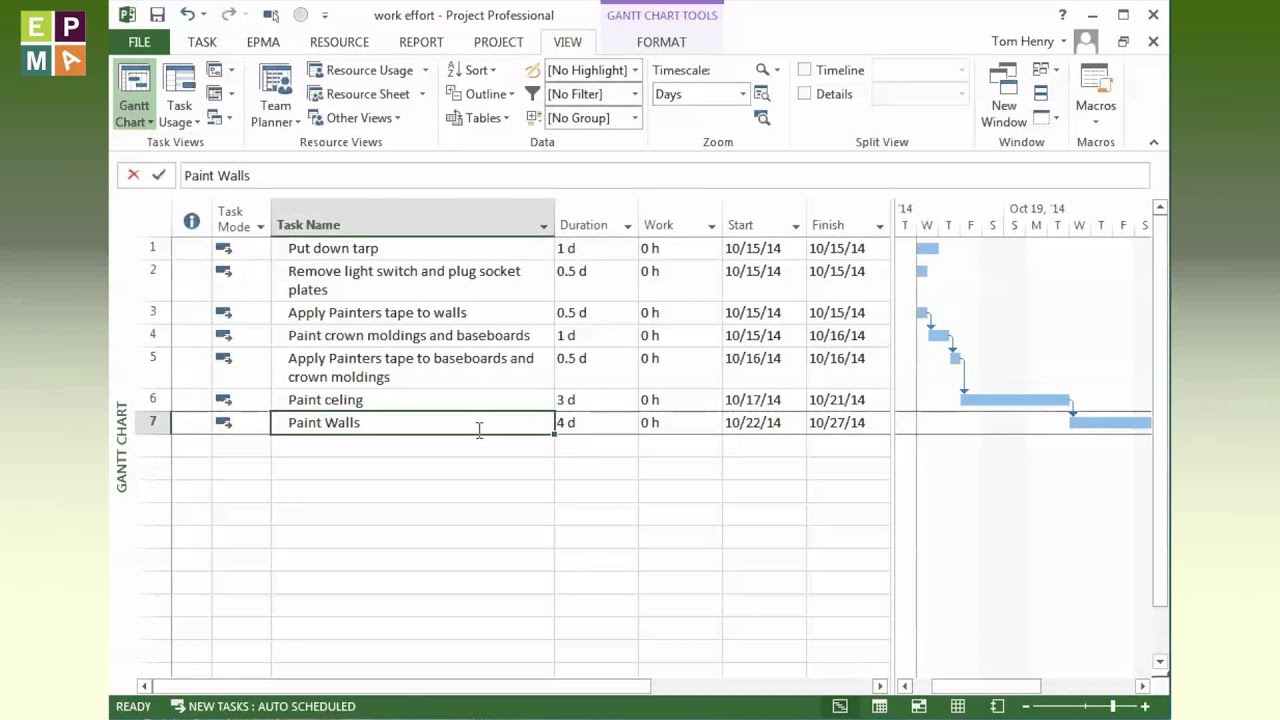The height and width of the screenshot is (720, 1280).
Task: Enable the Timeline checkbox
Action: (805, 70)
